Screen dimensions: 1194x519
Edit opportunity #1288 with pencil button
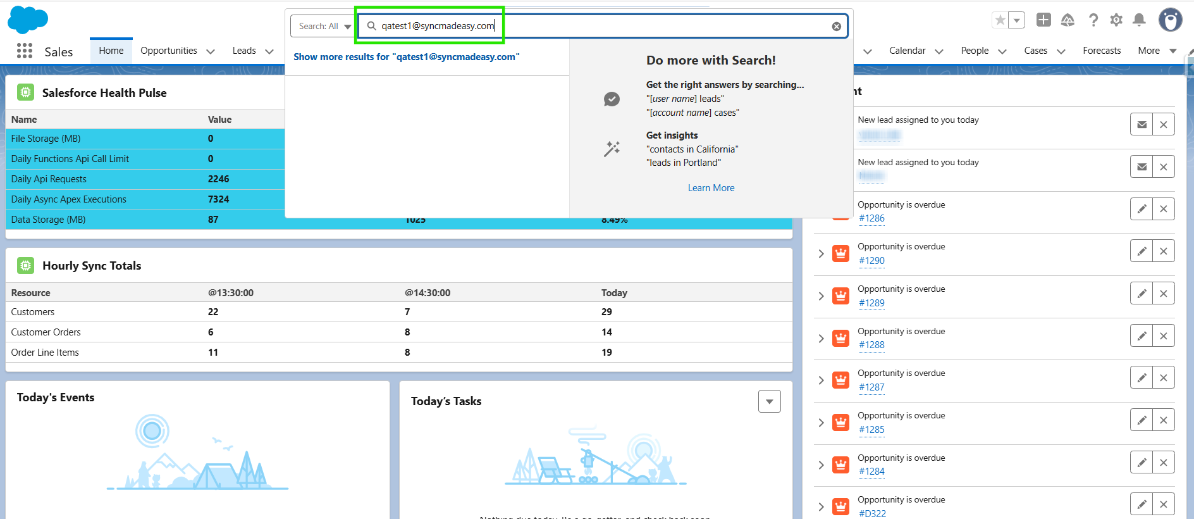(1141, 336)
